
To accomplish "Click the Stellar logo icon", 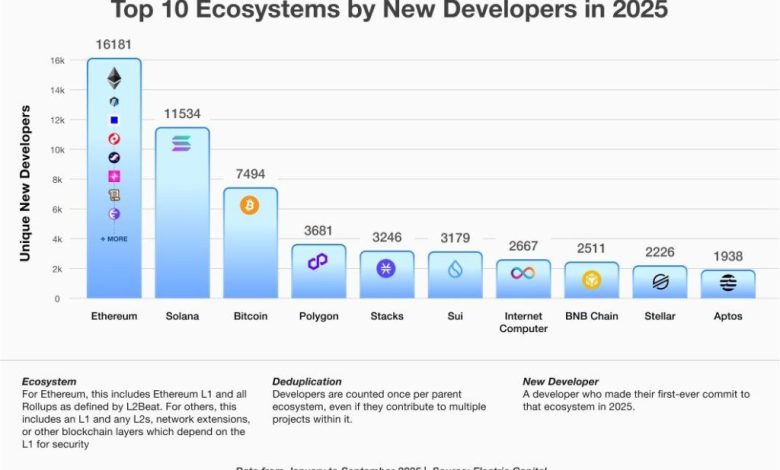I will [x=660, y=282].
